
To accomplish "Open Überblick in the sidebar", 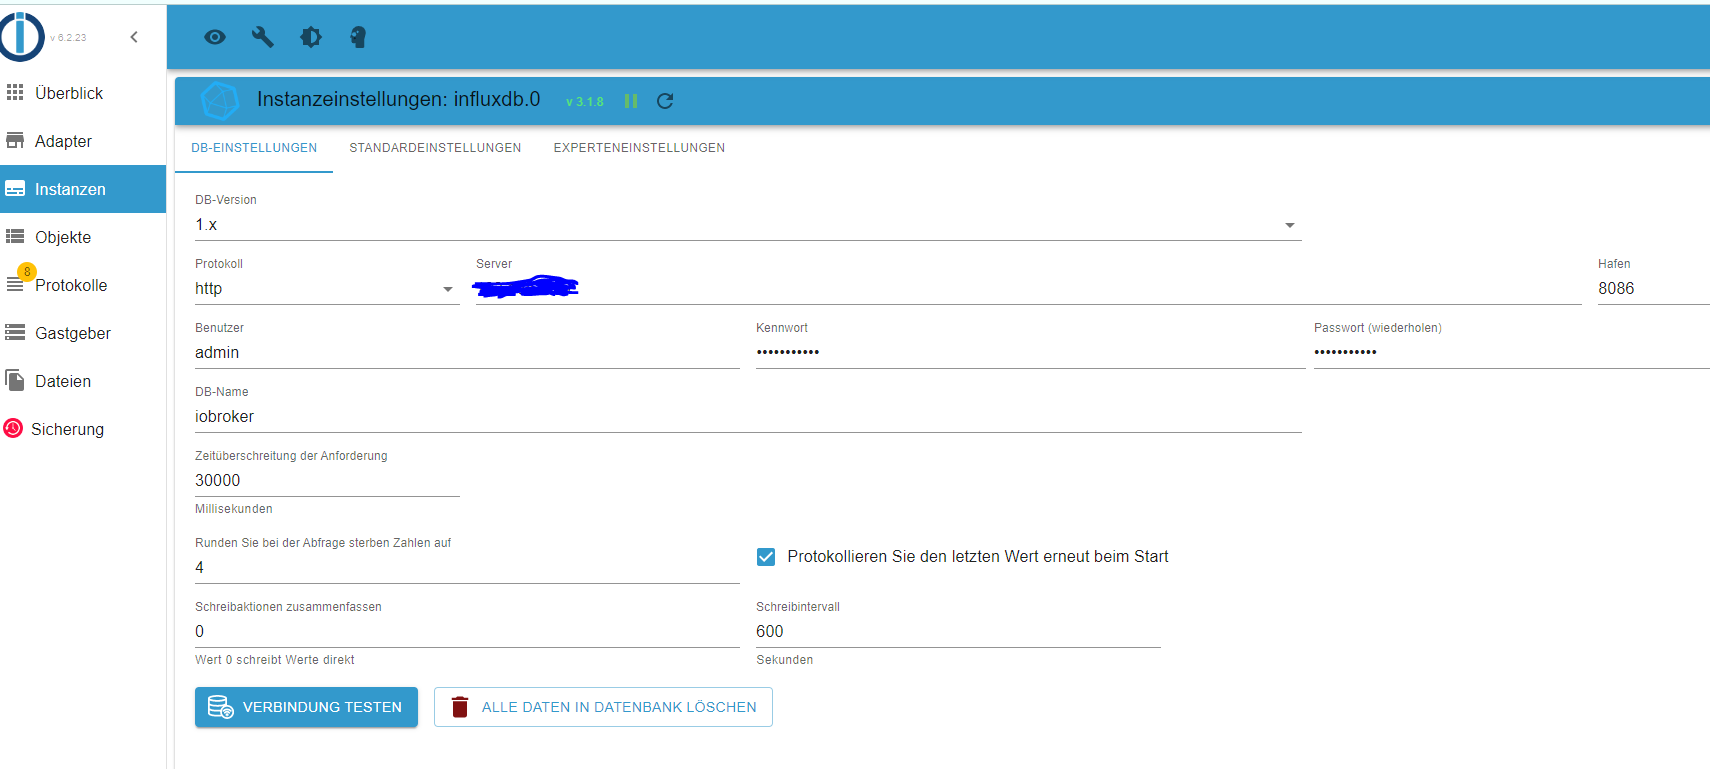I will pyautogui.click(x=83, y=93).
